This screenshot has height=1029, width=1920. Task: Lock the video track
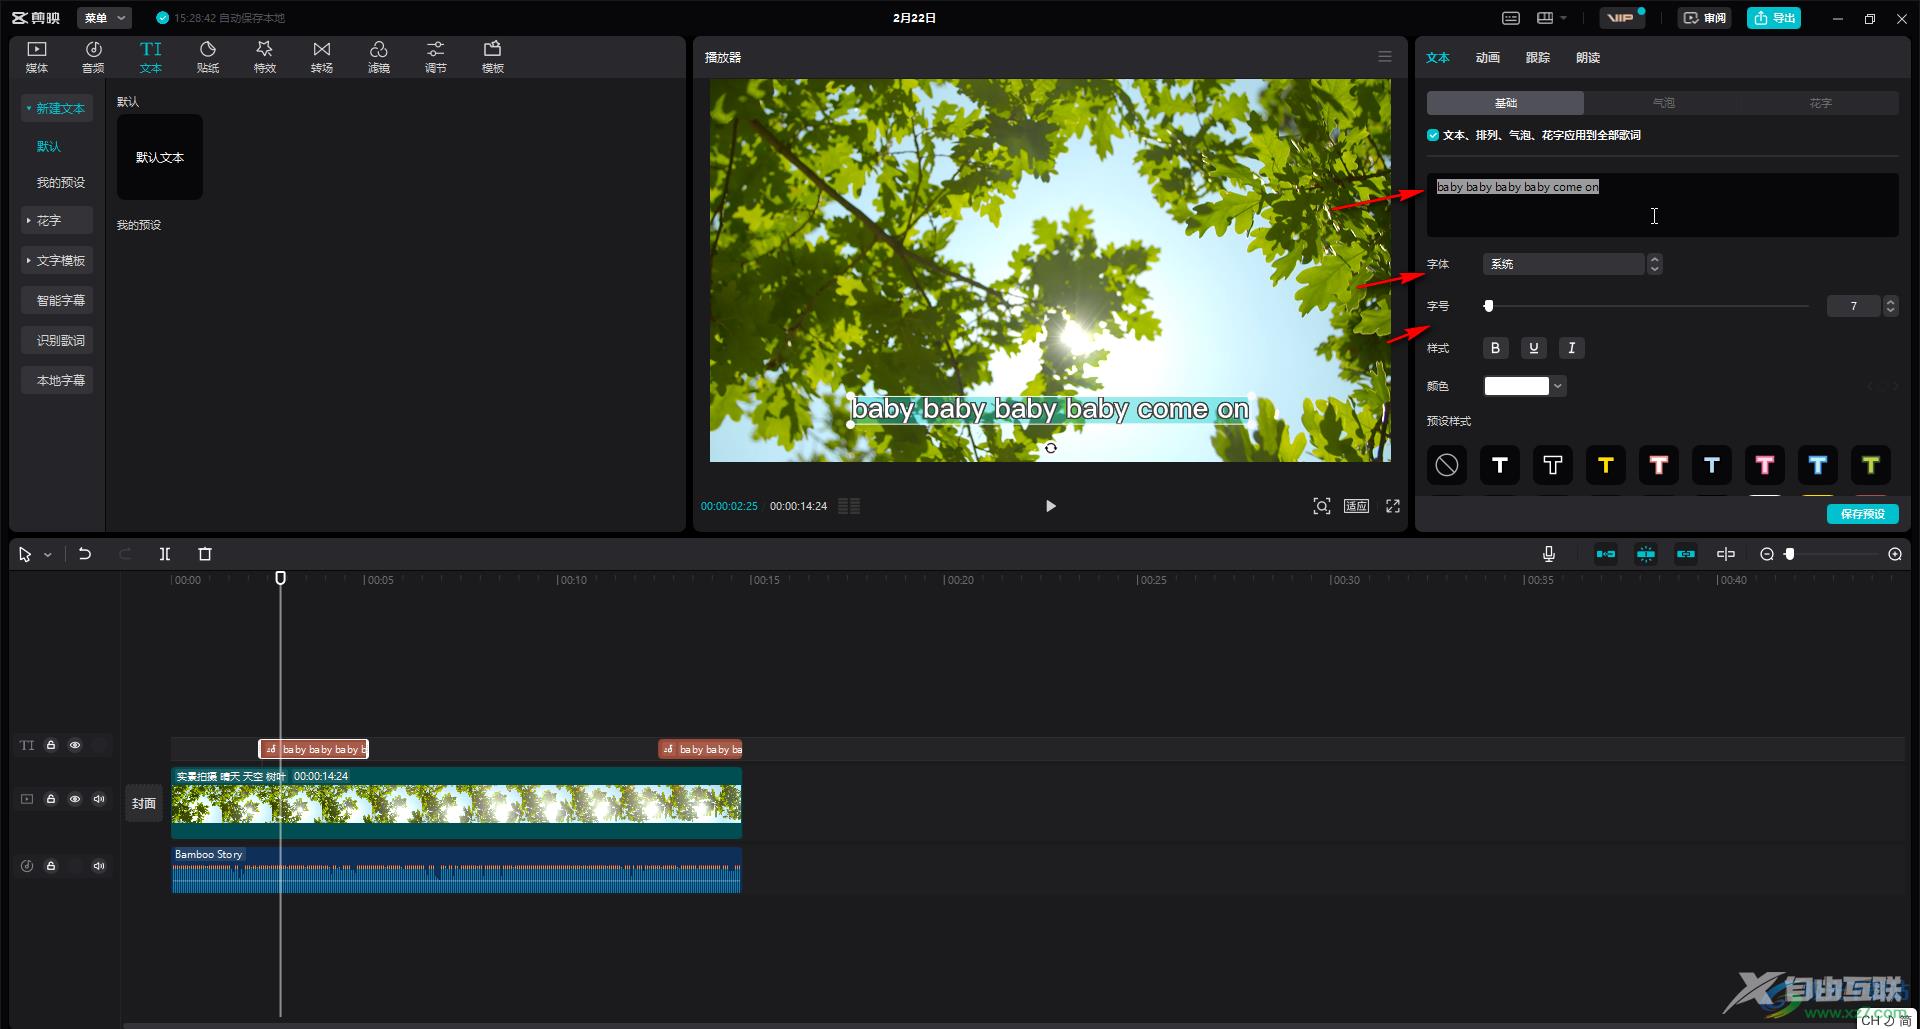(51, 799)
